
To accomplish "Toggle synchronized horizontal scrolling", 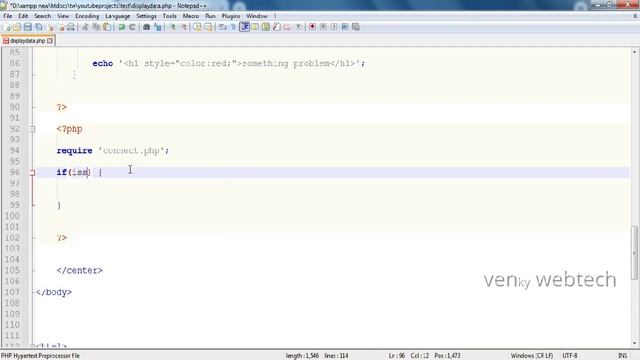I will pos(209,27).
